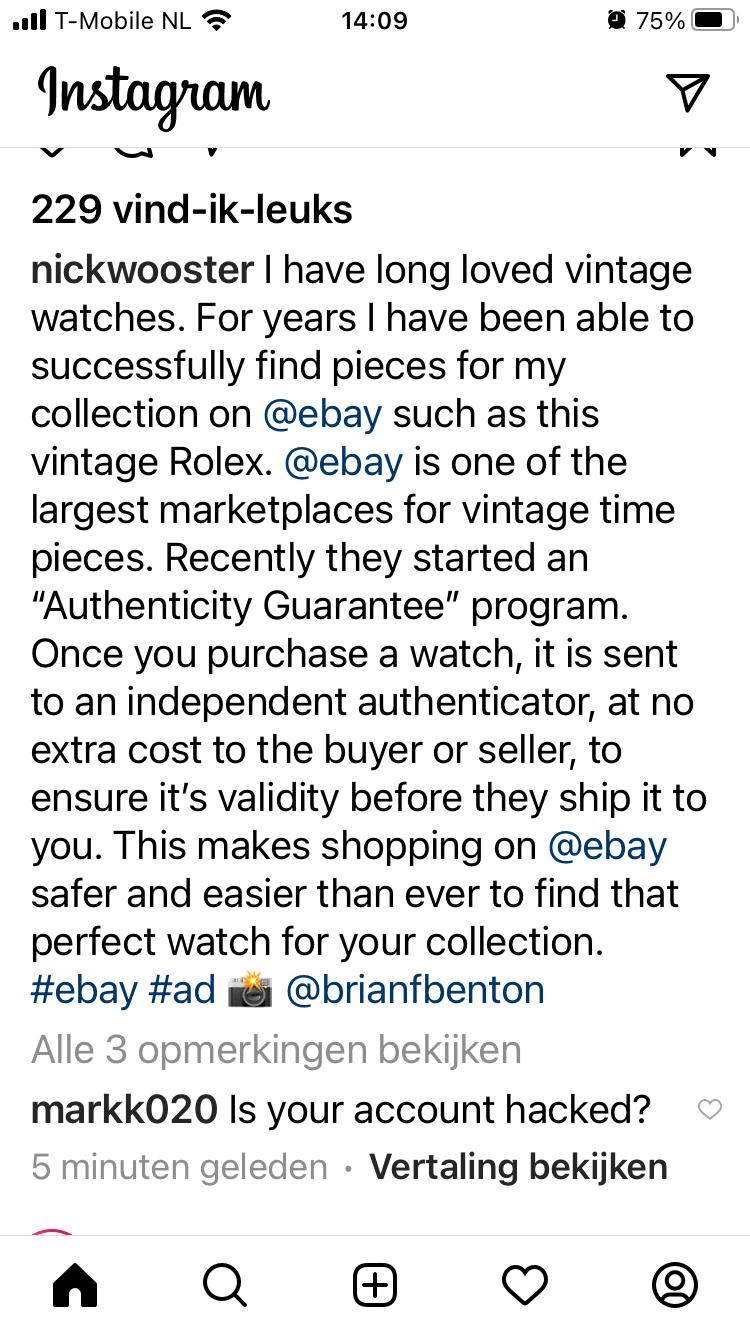750x1334 pixels.
Task: Like markk020's comment with the heart
Action: [709, 1109]
